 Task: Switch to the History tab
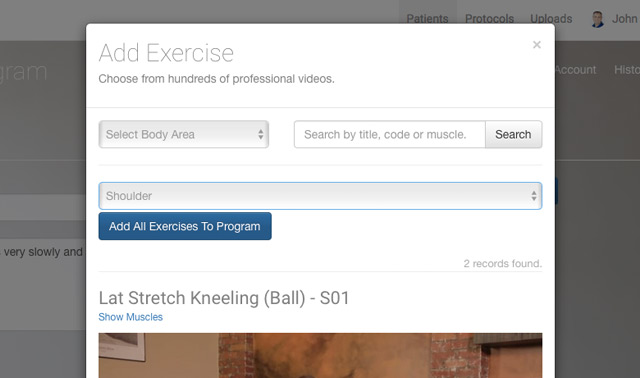pos(627,70)
